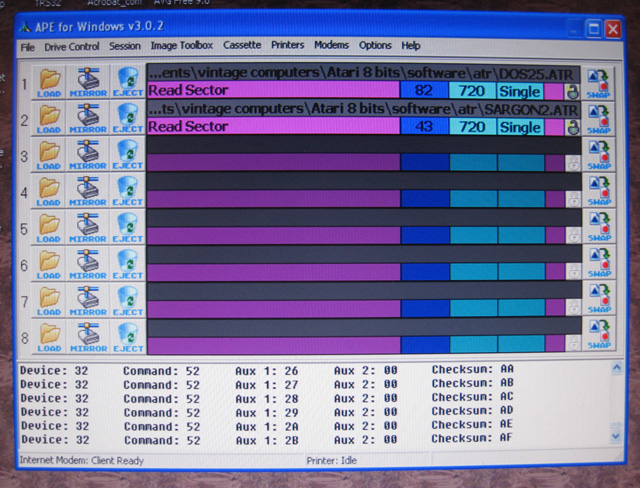Open the File menu

pos(27,47)
